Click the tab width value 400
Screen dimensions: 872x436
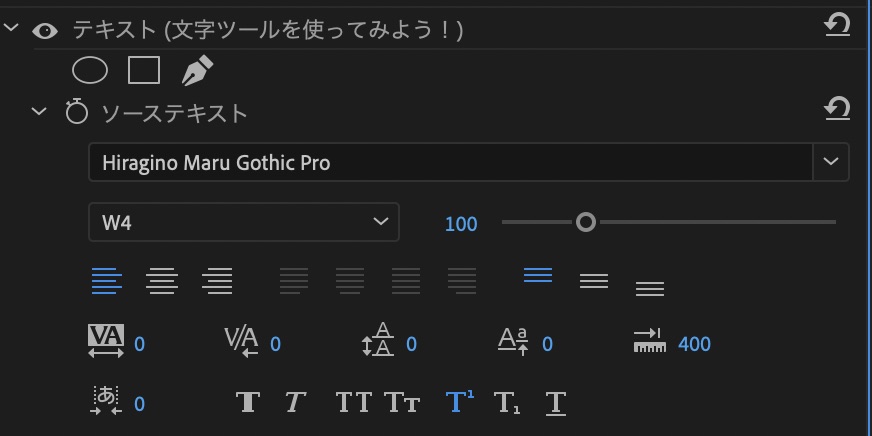[694, 344]
